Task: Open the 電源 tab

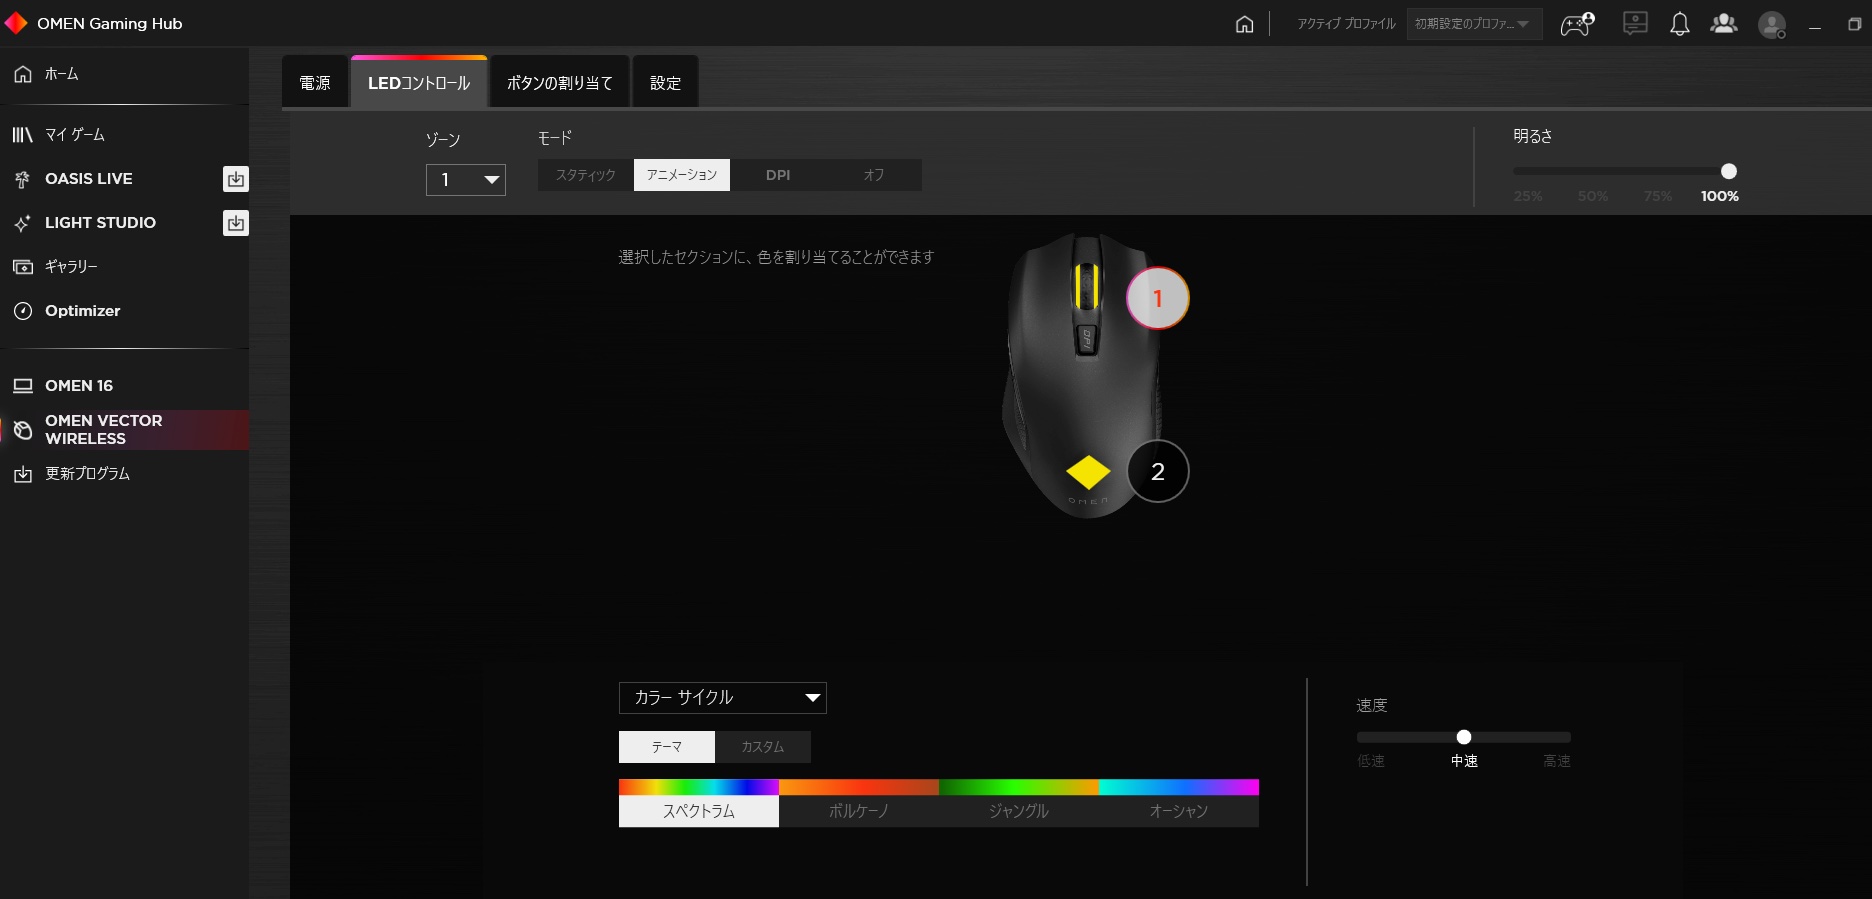Action: [315, 83]
